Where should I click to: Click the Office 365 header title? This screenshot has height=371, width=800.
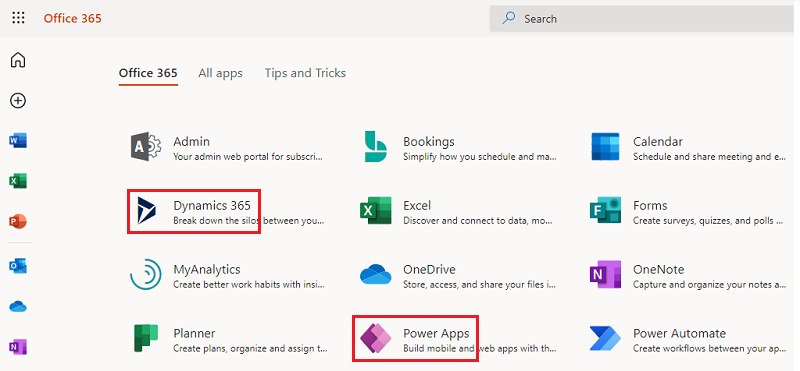pyautogui.click(x=72, y=18)
